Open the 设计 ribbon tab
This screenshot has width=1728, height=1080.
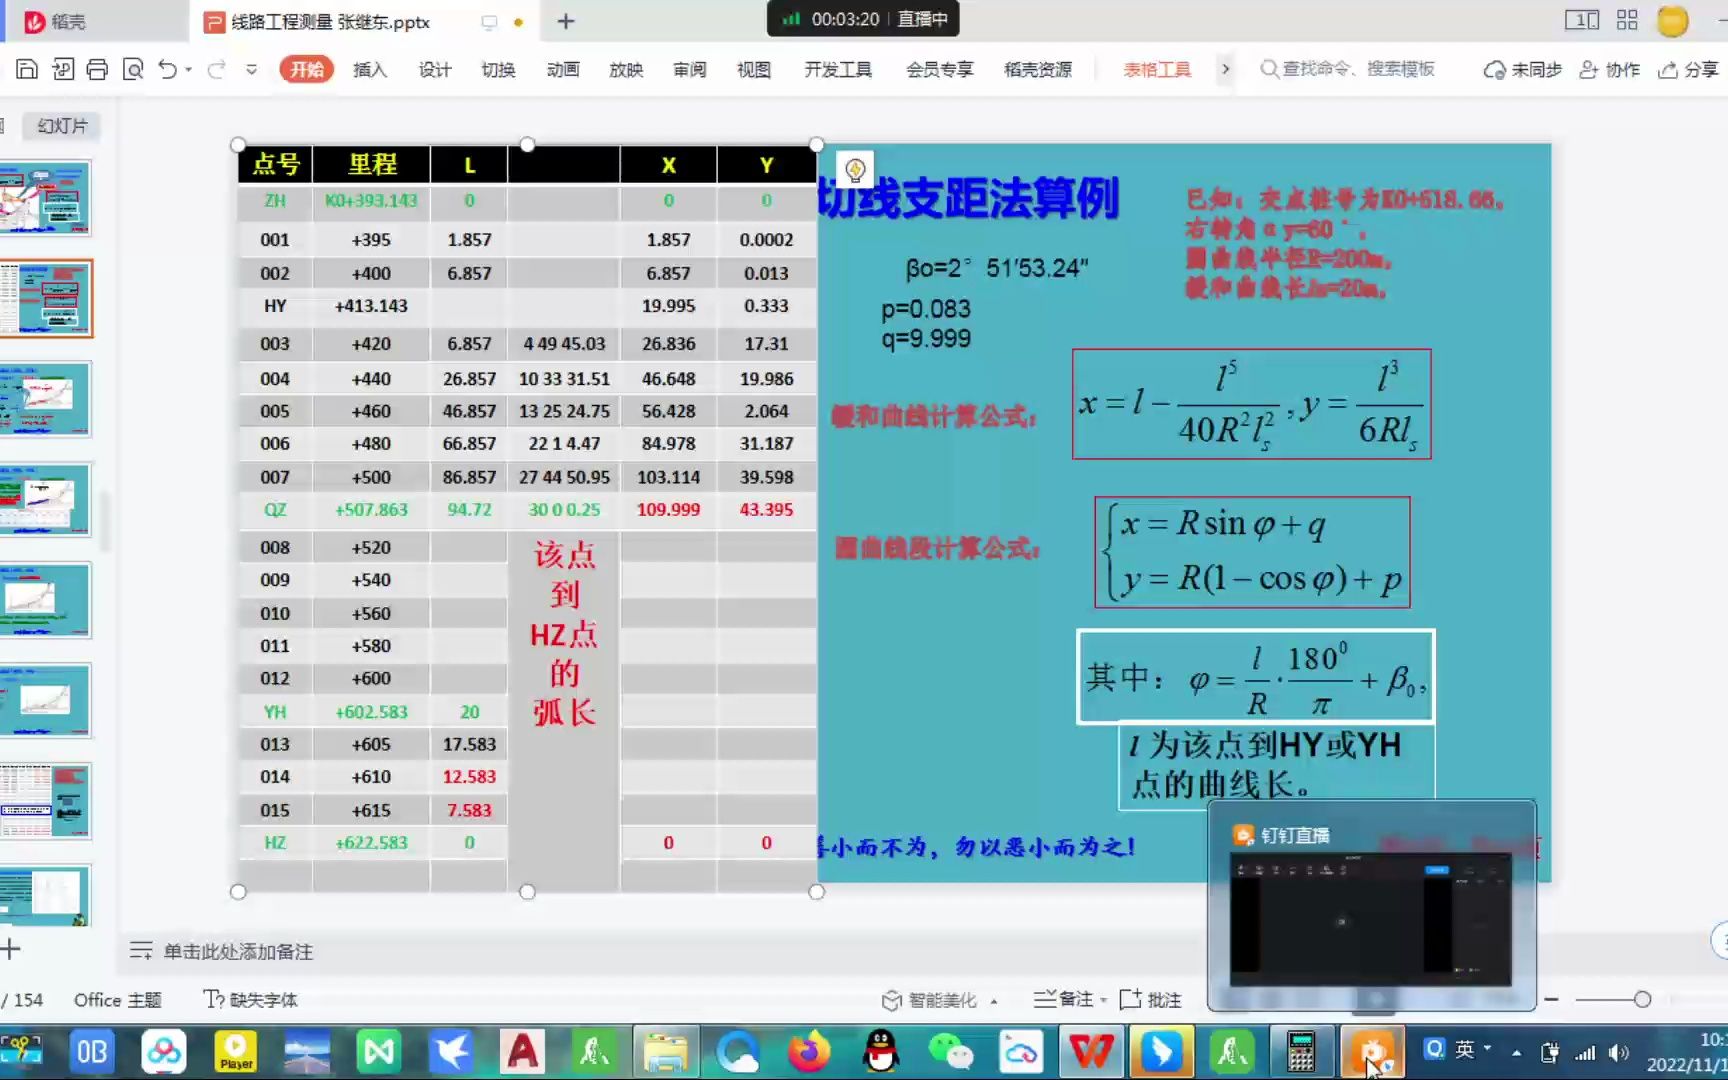pos(434,69)
